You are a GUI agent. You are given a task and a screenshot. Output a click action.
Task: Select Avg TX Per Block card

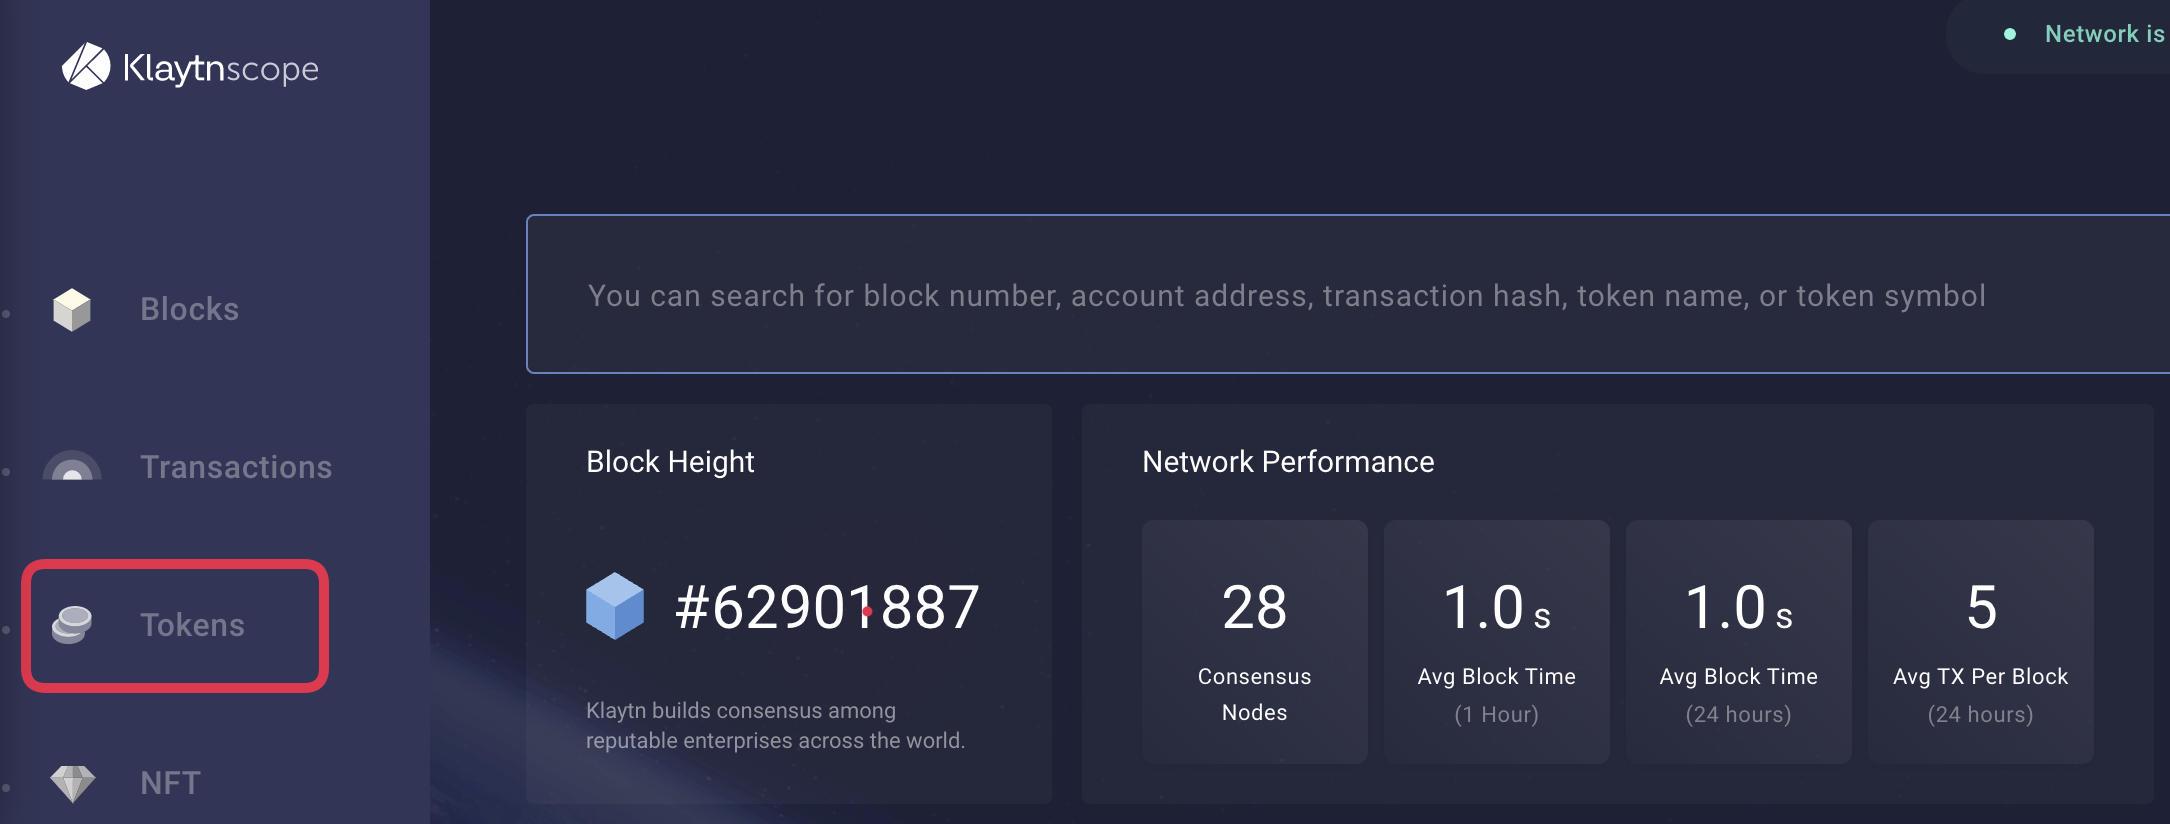[1981, 642]
